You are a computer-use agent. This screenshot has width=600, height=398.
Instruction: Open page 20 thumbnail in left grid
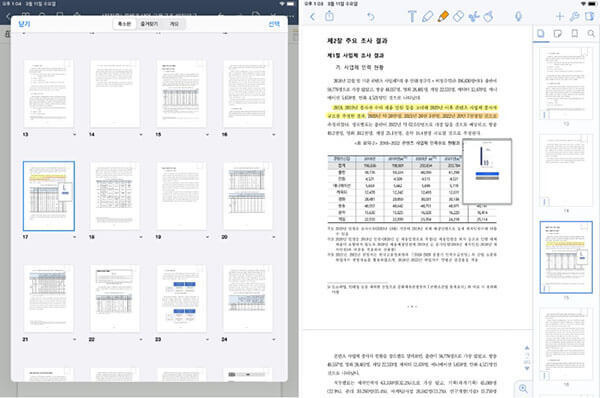click(248, 196)
